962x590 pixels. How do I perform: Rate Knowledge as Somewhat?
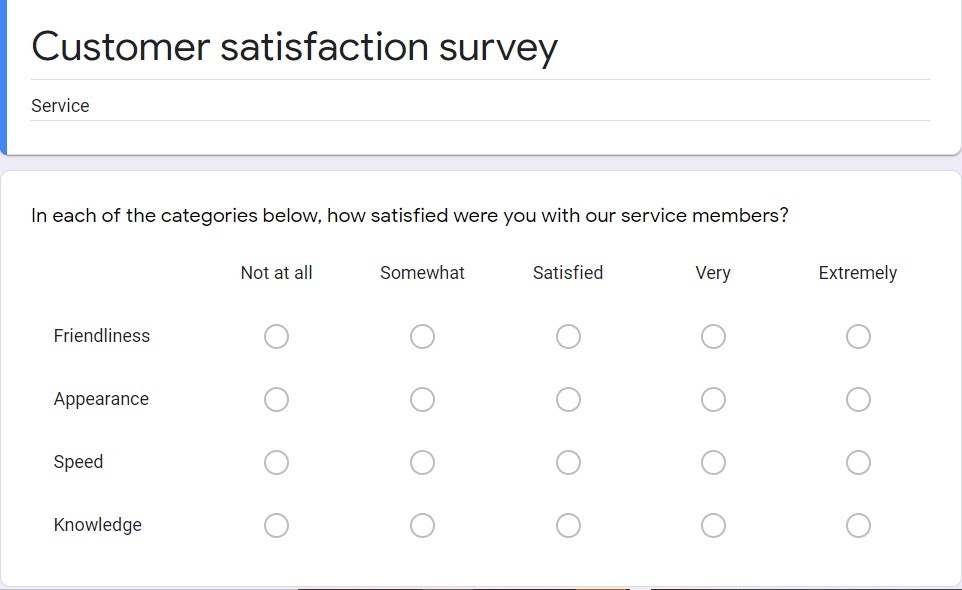click(422, 526)
